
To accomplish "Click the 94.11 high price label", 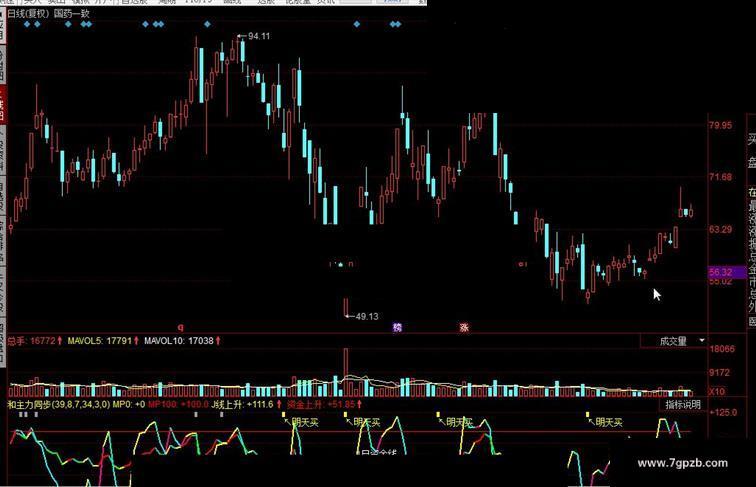I will [x=259, y=36].
